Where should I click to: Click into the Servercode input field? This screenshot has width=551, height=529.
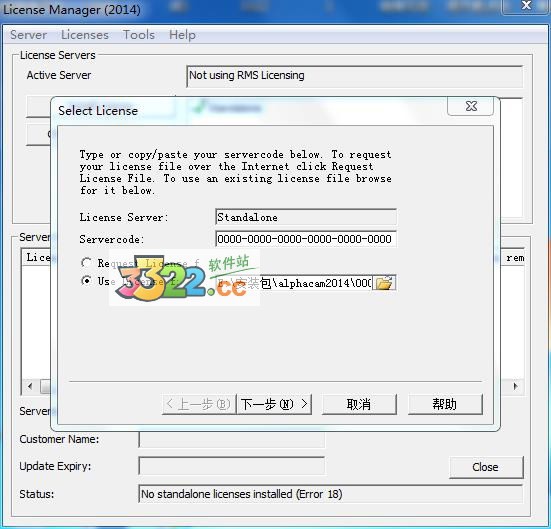coord(305,239)
